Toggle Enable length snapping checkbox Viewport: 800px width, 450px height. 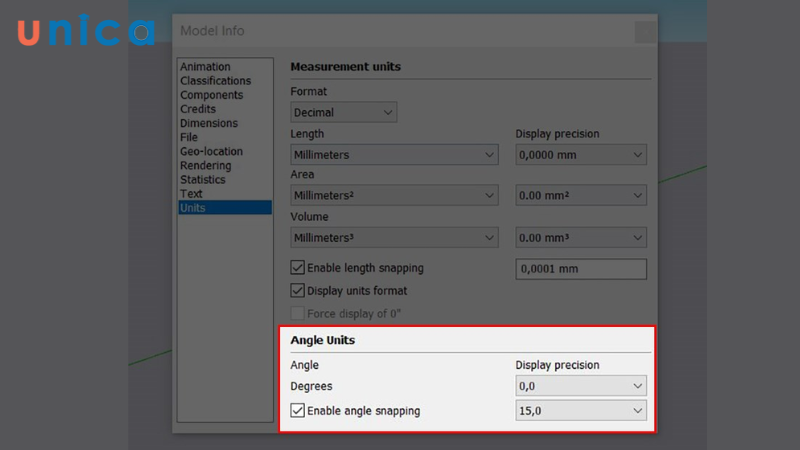298,268
